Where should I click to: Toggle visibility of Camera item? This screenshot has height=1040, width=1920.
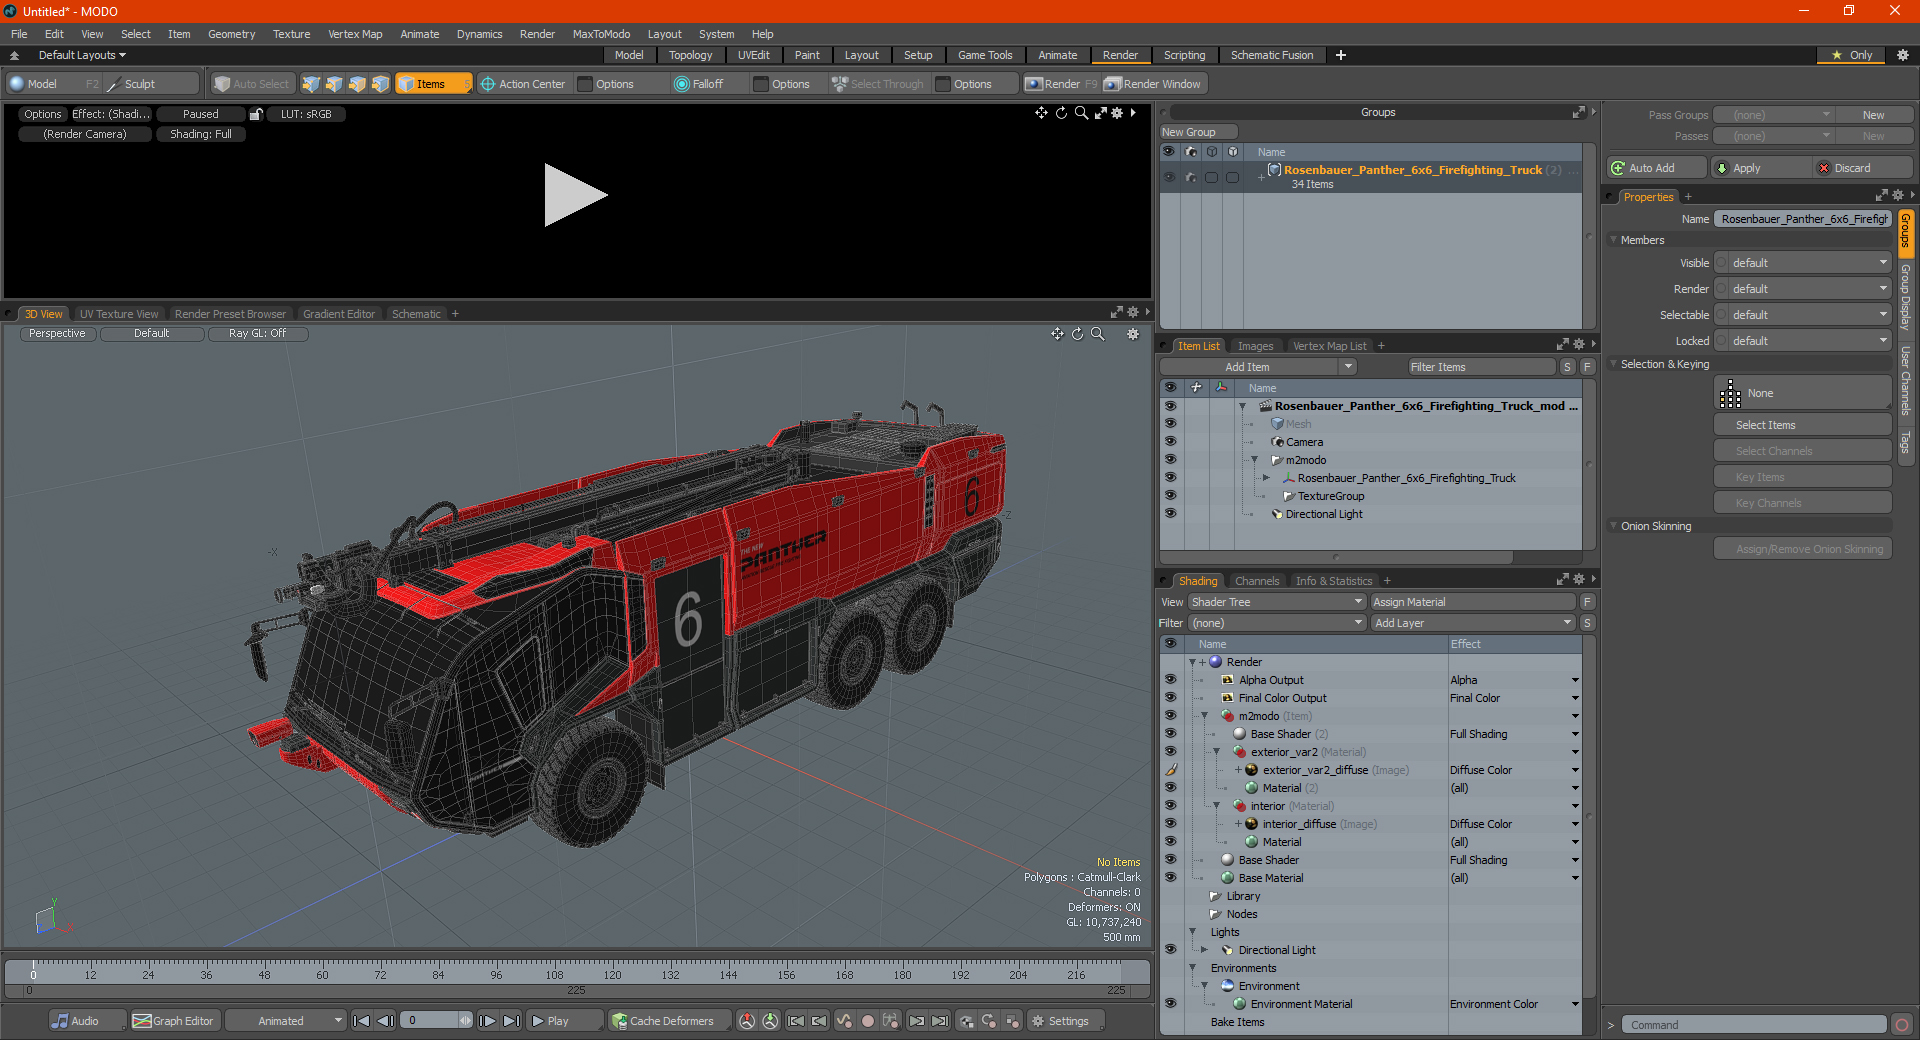[1170, 441]
